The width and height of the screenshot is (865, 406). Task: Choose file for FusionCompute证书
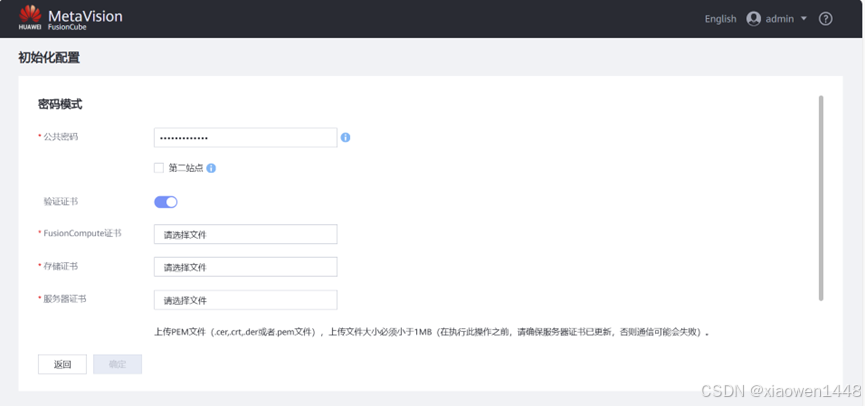click(245, 234)
